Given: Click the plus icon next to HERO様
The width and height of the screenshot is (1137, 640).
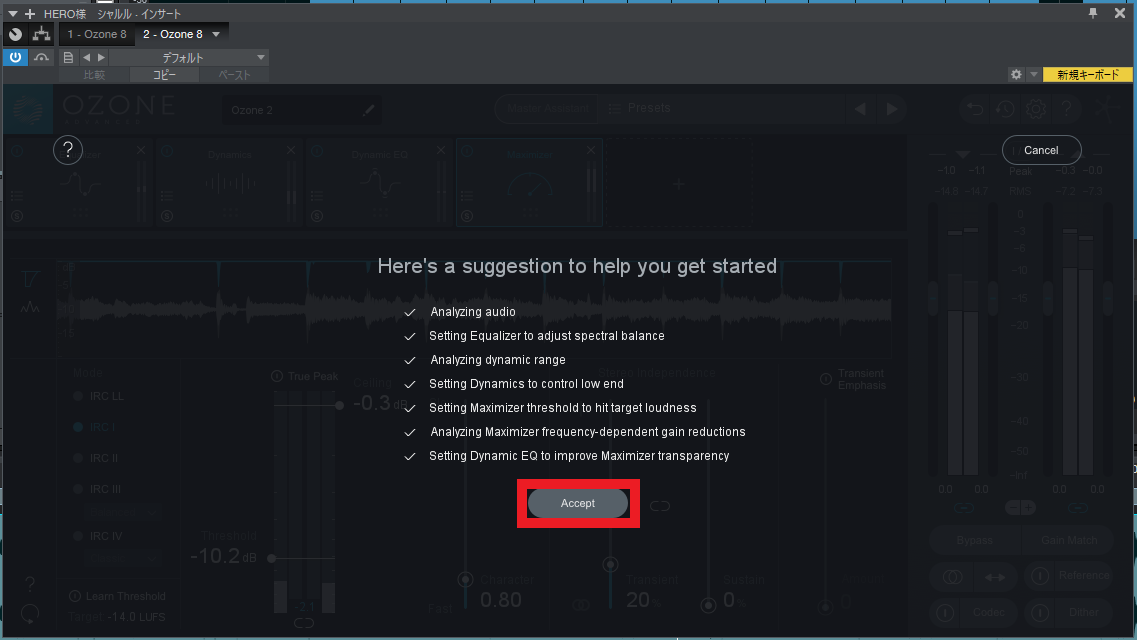Looking at the screenshot, I should click(x=30, y=14).
